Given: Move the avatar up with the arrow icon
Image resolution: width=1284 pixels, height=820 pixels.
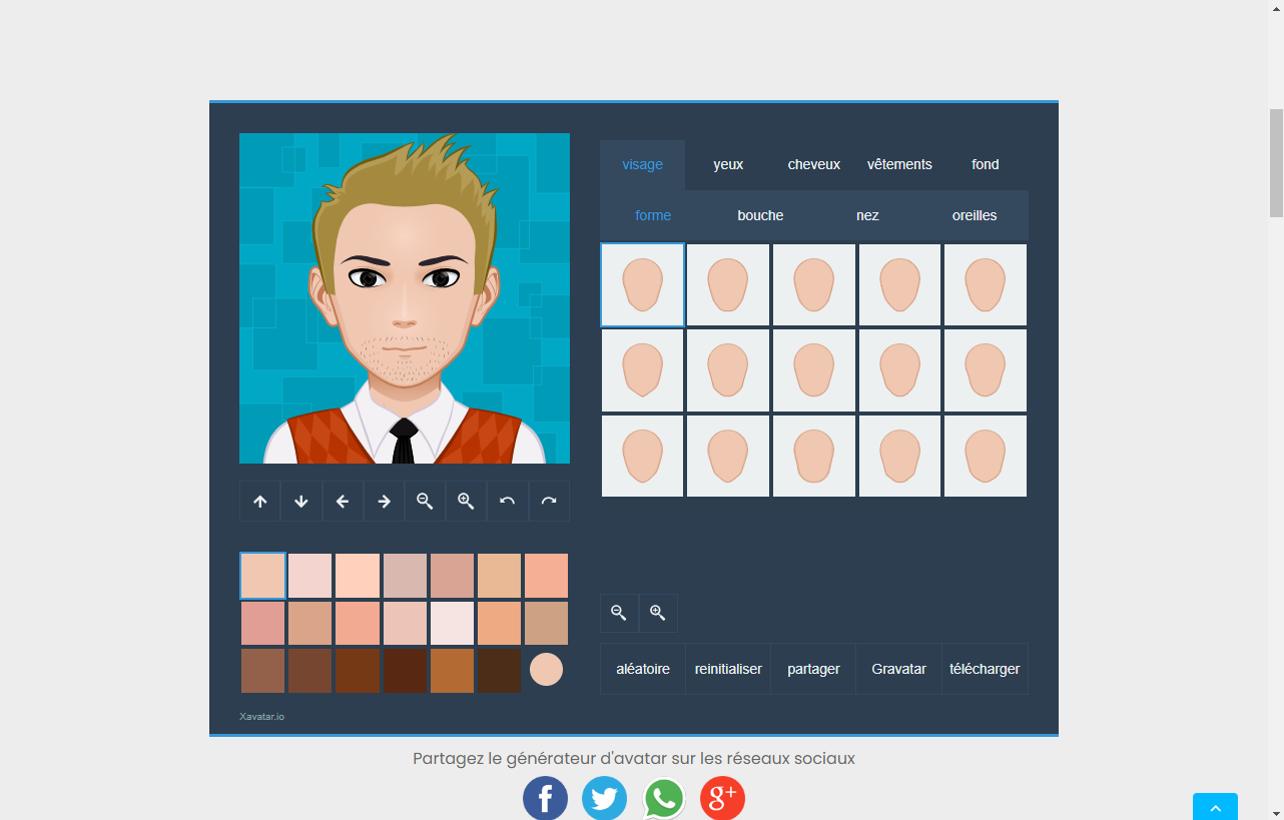Looking at the screenshot, I should [x=260, y=500].
